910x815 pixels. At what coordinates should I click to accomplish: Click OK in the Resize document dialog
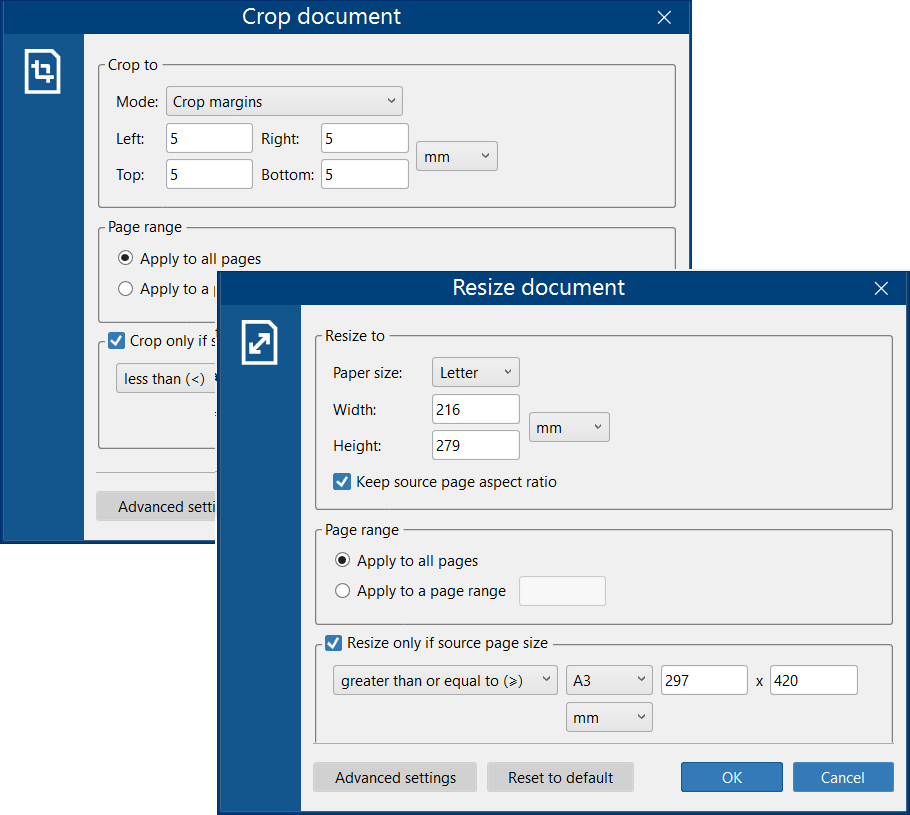(731, 777)
